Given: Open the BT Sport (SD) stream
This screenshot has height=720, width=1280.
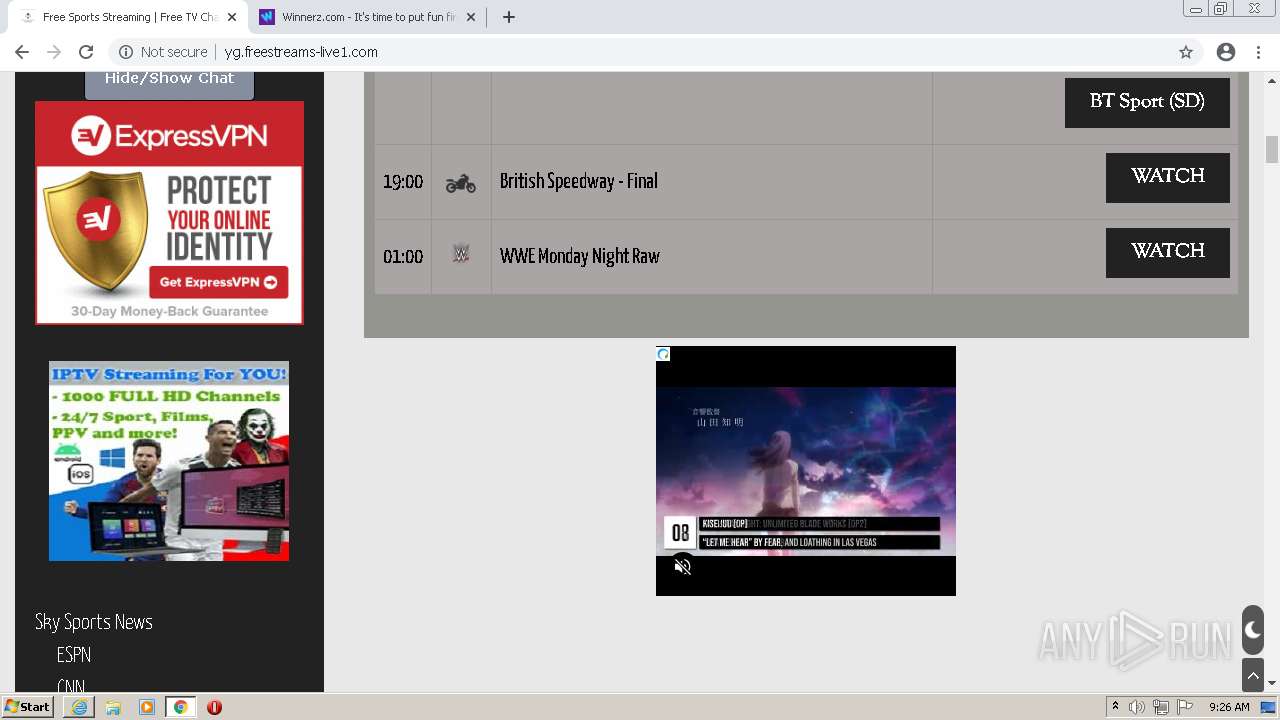Looking at the screenshot, I should (x=1147, y=102).
